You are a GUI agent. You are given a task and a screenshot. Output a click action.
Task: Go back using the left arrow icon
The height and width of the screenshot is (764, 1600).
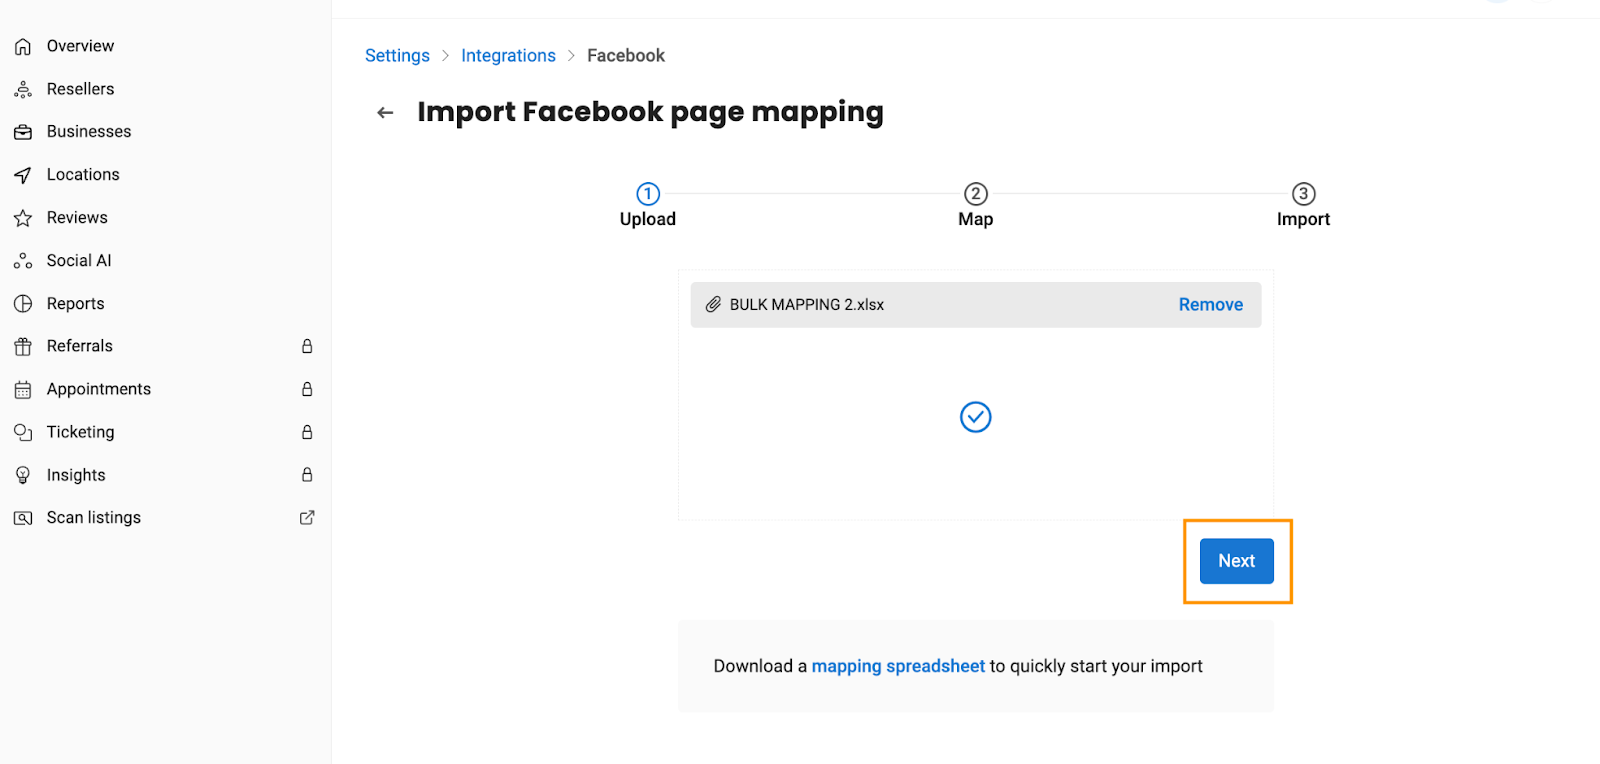pyautogui.click(x=385, y=113)
